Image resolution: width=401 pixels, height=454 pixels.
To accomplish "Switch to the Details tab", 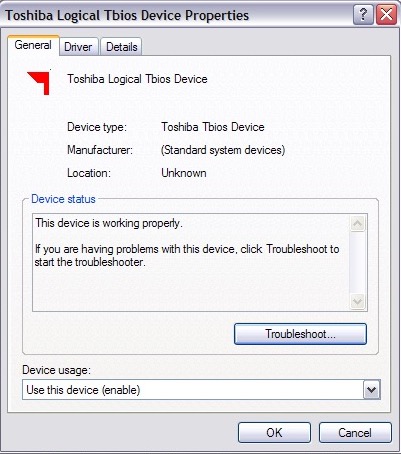I will (x=122, y=47).
